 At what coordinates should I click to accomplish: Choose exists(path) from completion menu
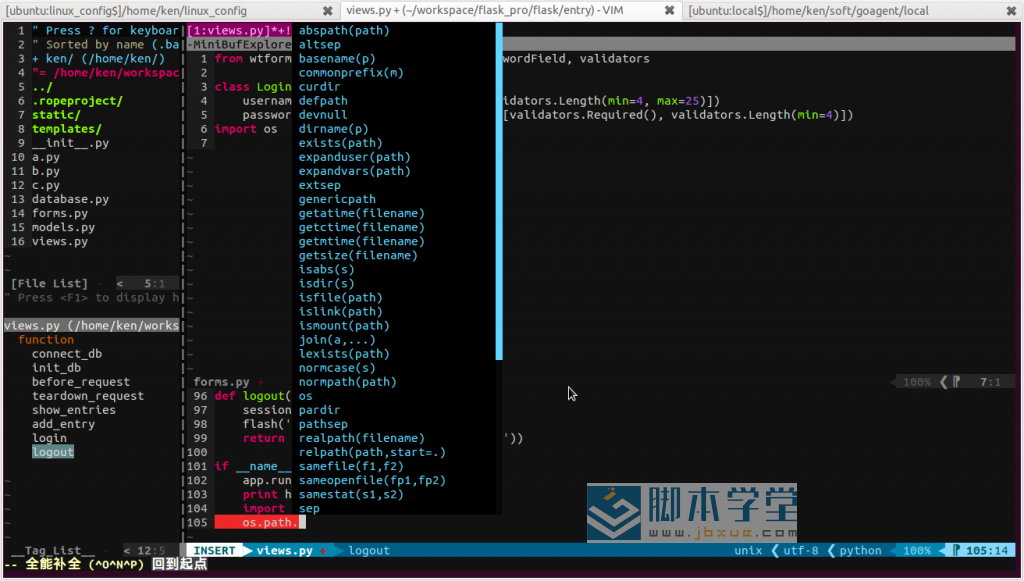(340, 142)
